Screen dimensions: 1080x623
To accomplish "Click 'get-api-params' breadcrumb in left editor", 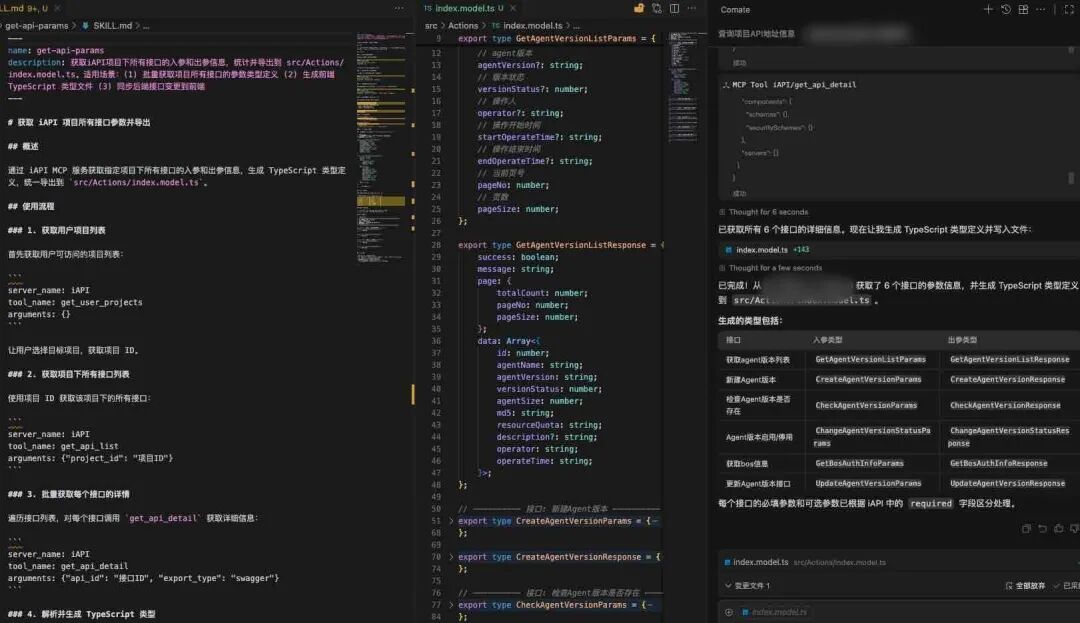I will pos(37,25).
